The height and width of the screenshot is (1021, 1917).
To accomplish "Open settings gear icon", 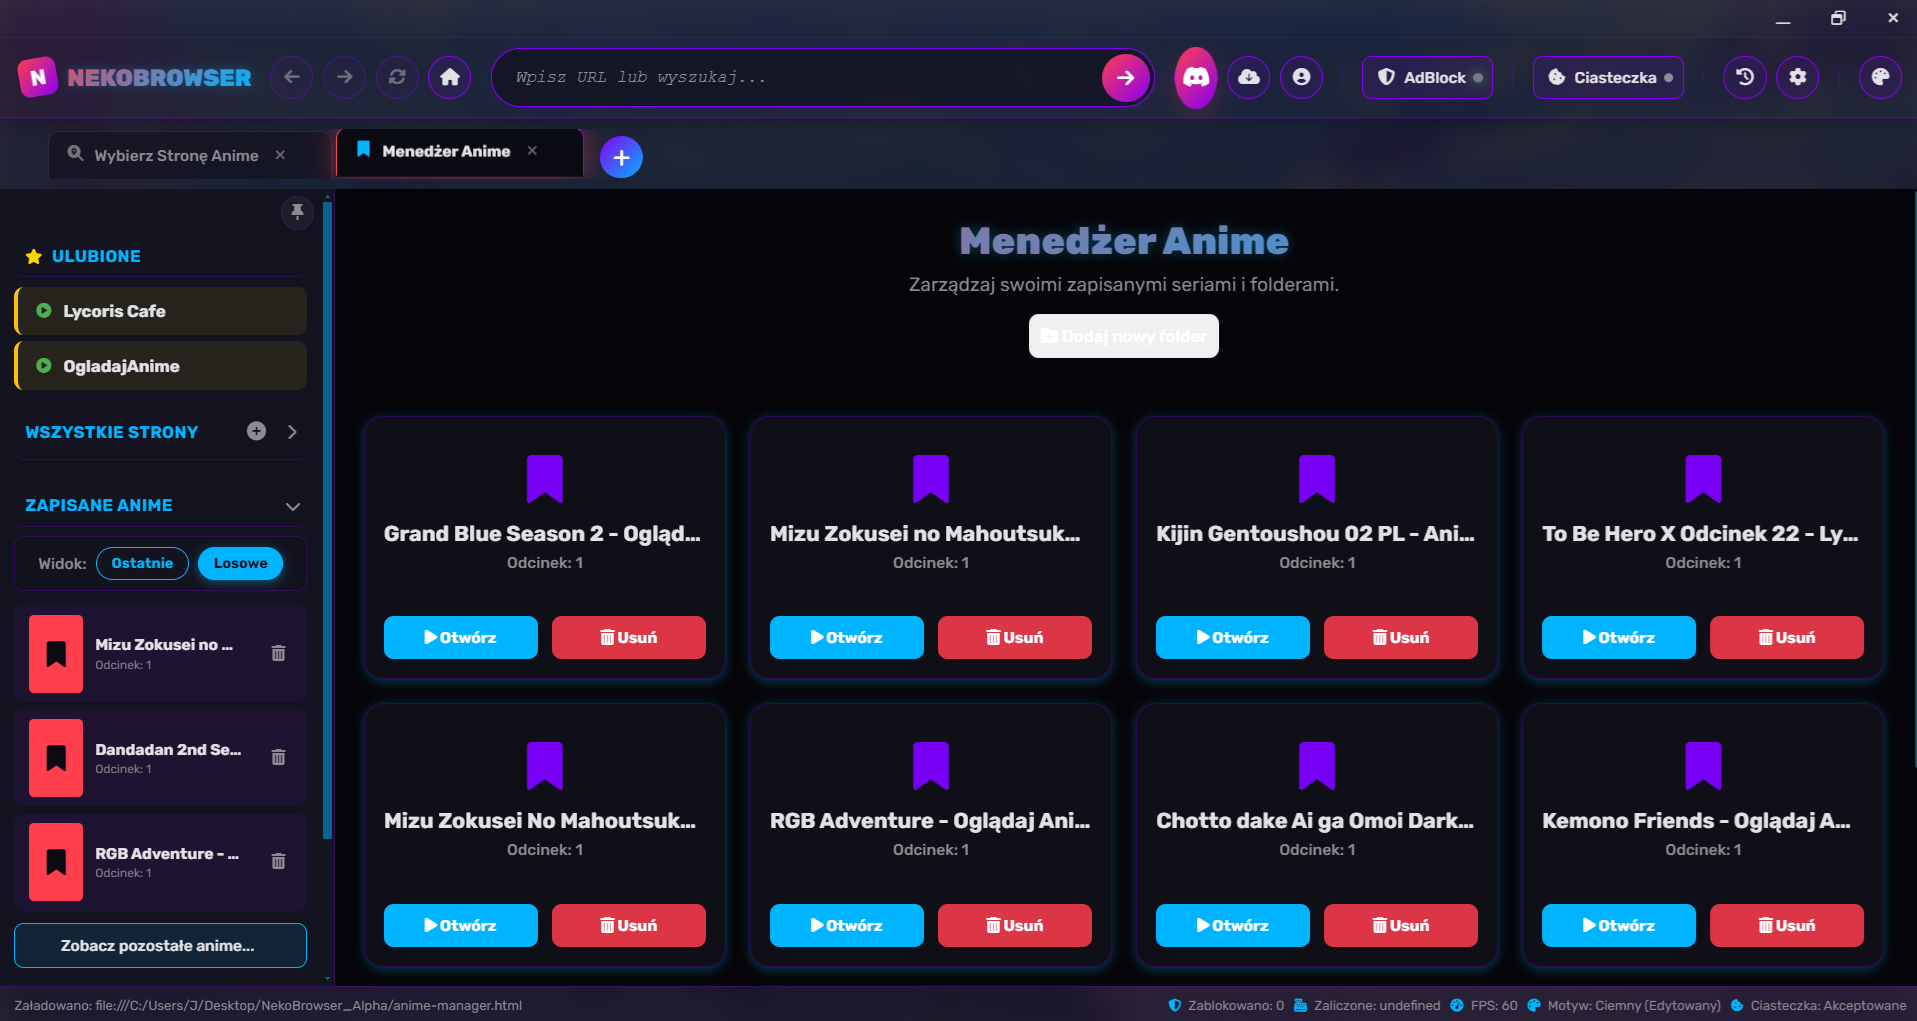I will 1797,77.
